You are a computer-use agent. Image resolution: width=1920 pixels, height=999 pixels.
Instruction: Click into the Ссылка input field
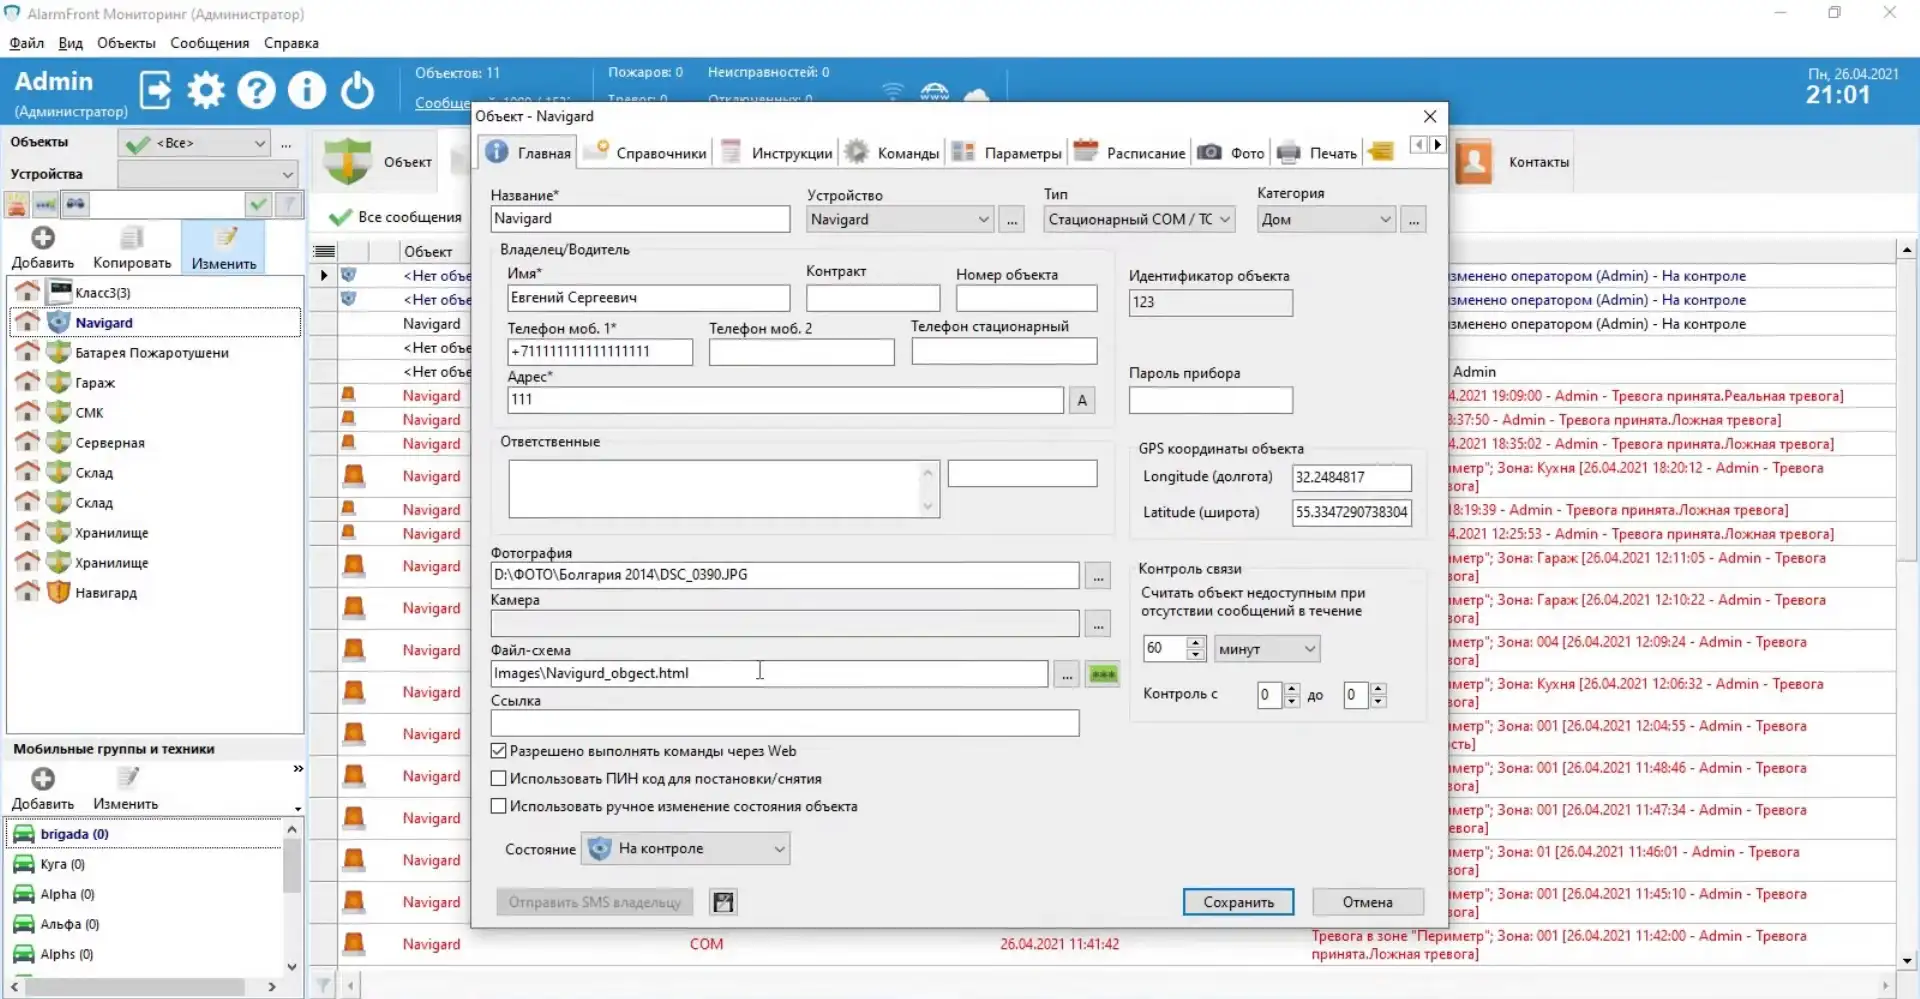click(x=785, y=724)
